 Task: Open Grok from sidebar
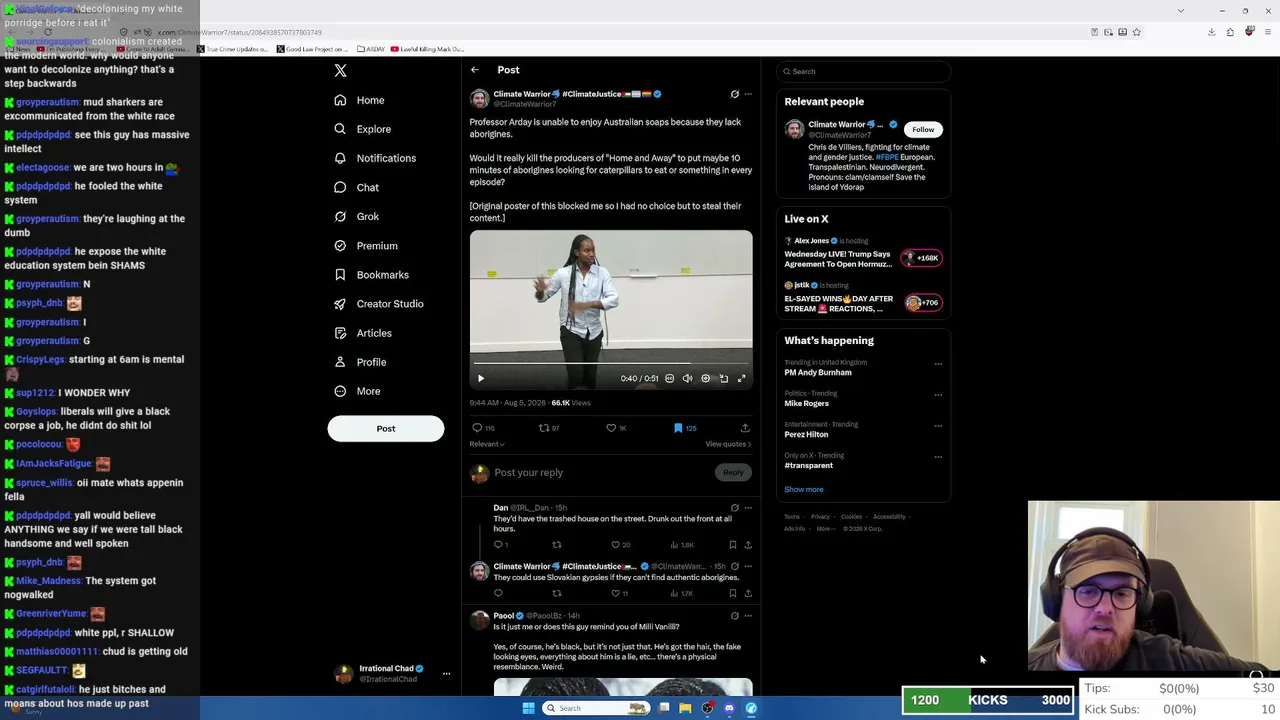(356, 216)
